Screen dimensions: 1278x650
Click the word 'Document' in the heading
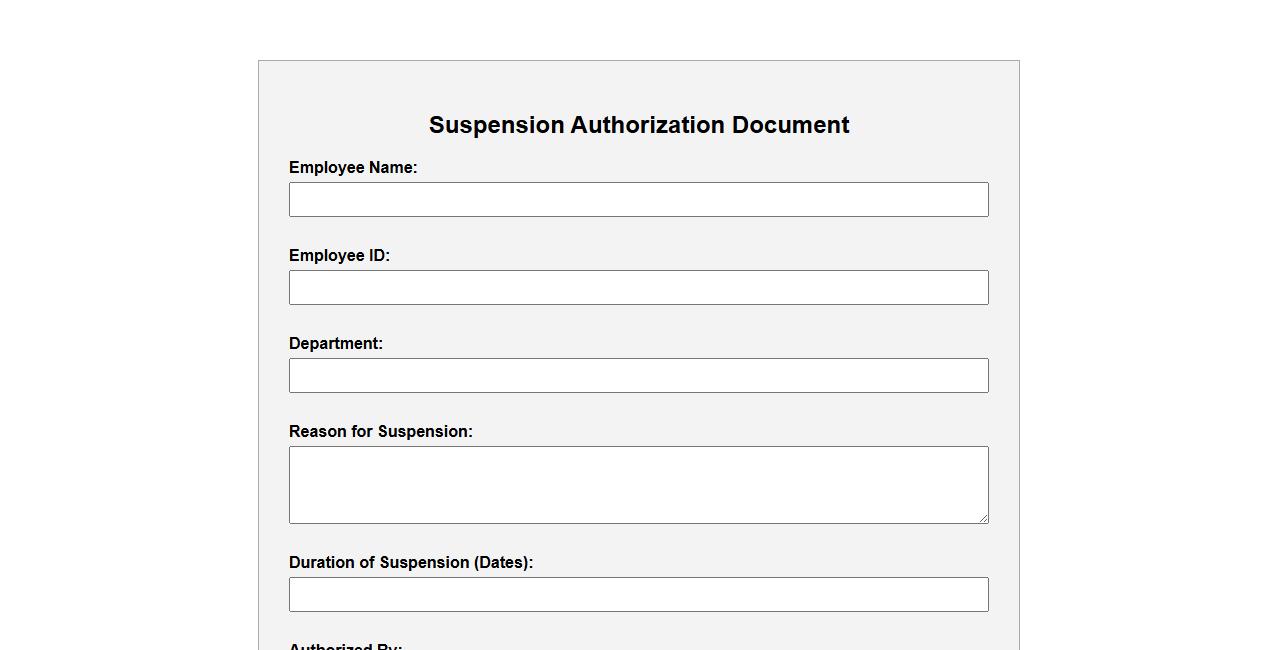(790, 125)
